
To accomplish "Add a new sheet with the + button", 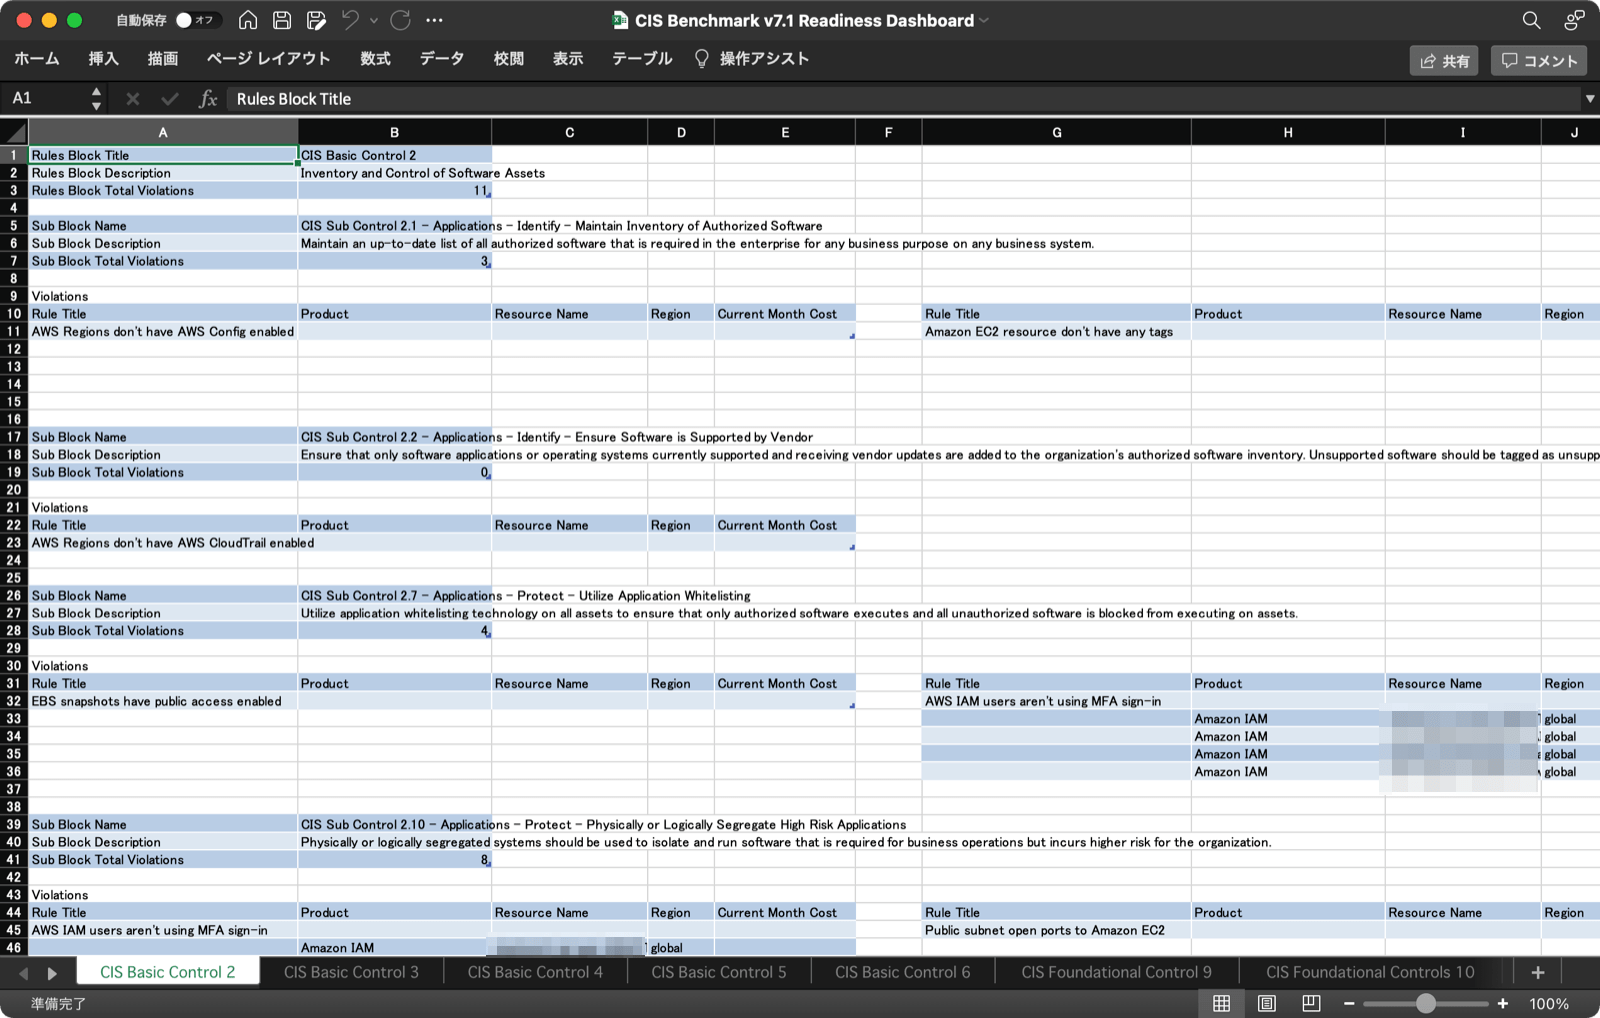I will point(1537,971).
